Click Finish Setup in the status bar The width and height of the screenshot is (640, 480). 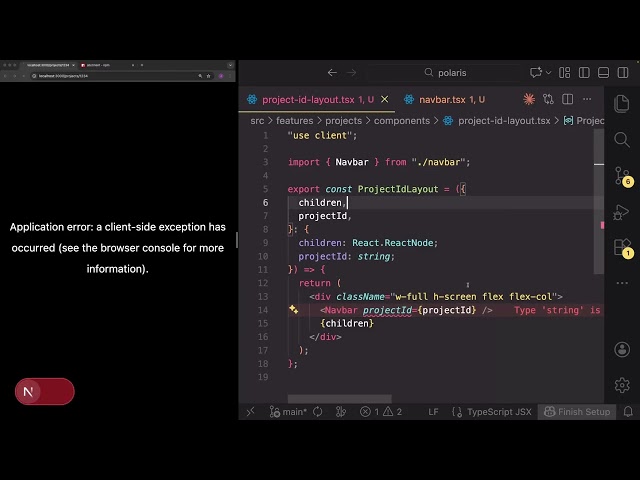577,412
